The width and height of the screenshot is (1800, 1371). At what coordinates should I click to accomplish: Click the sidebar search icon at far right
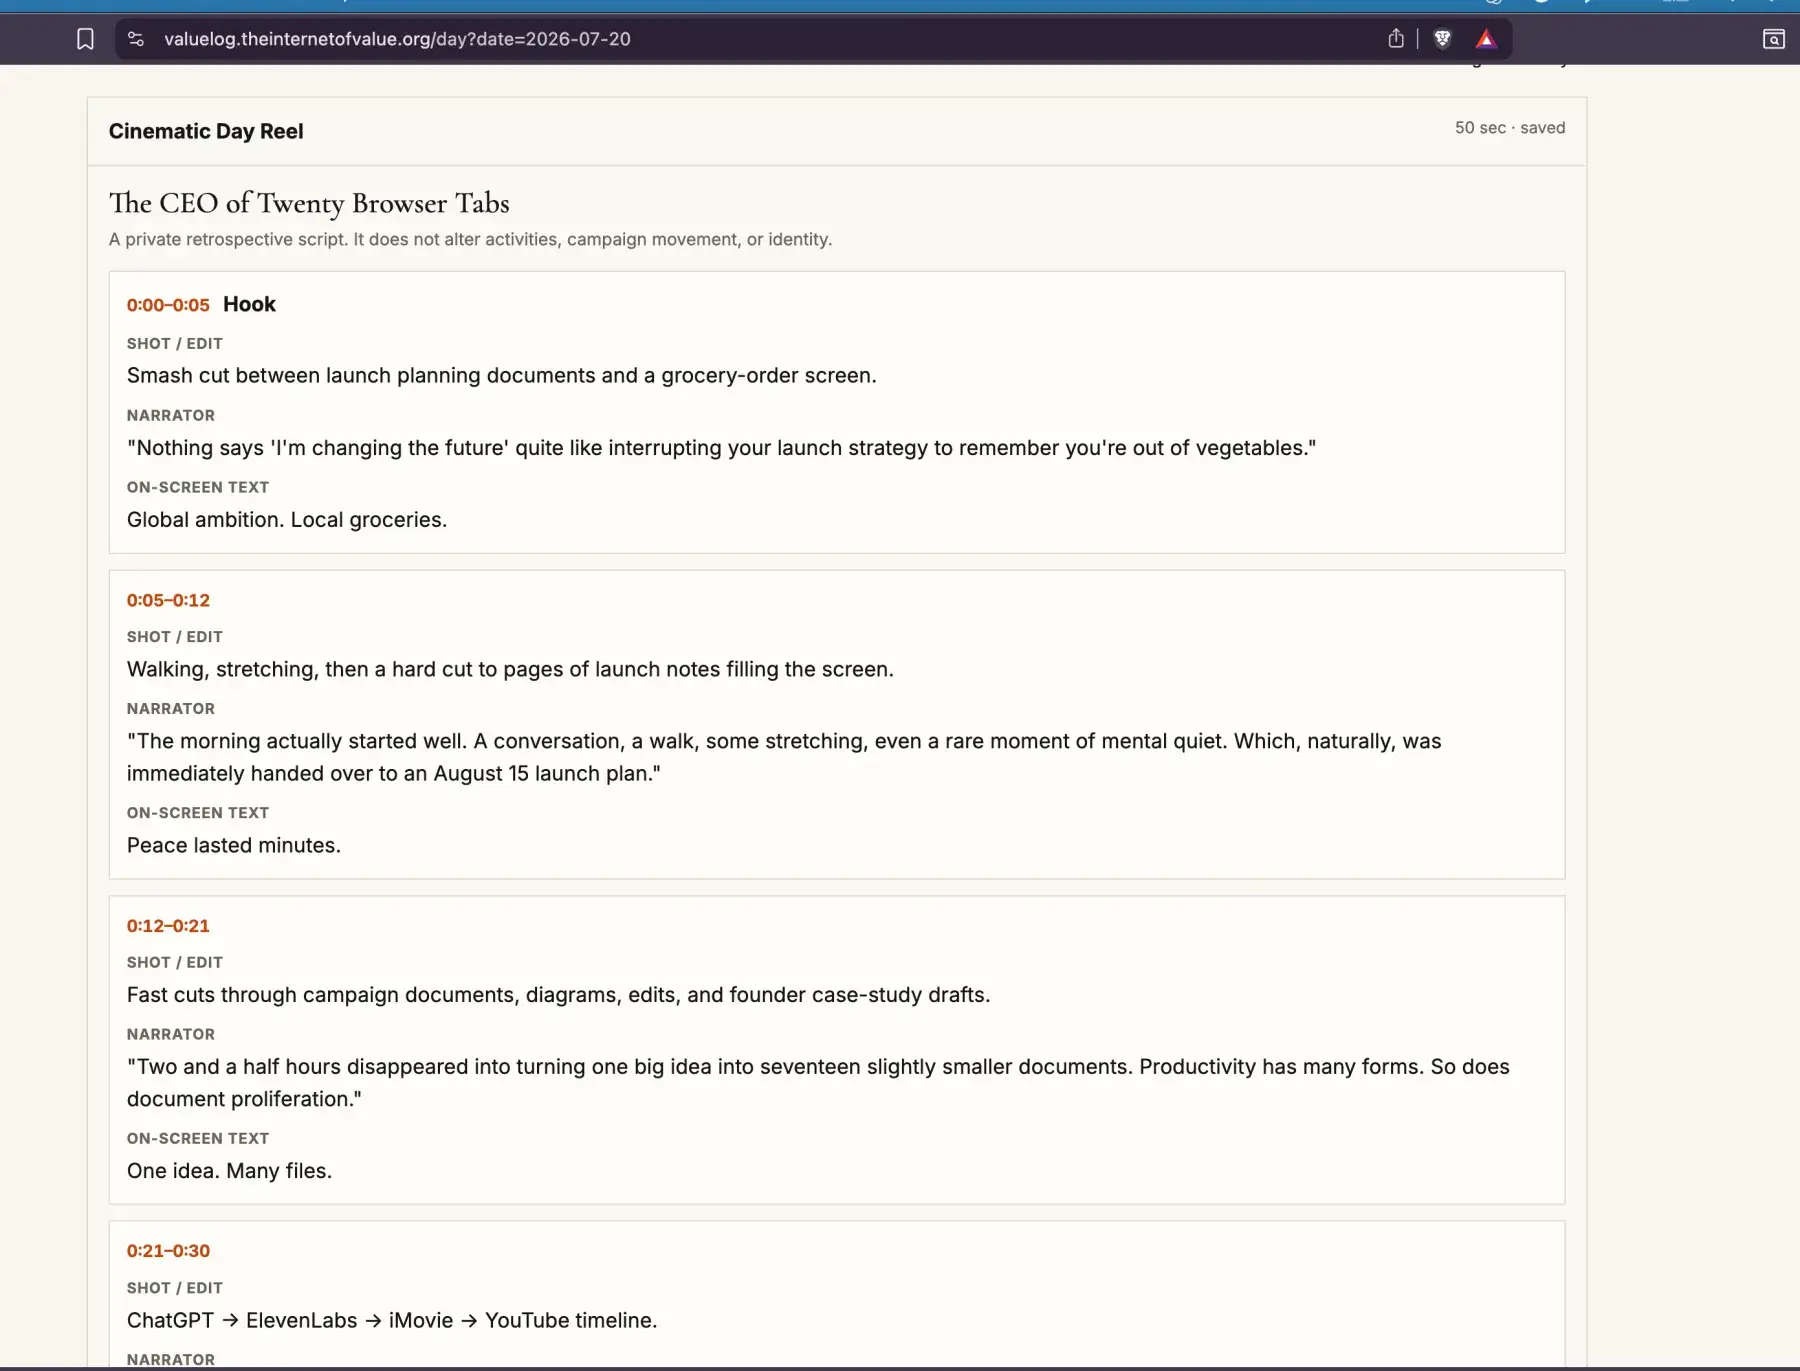[1773, 39]
